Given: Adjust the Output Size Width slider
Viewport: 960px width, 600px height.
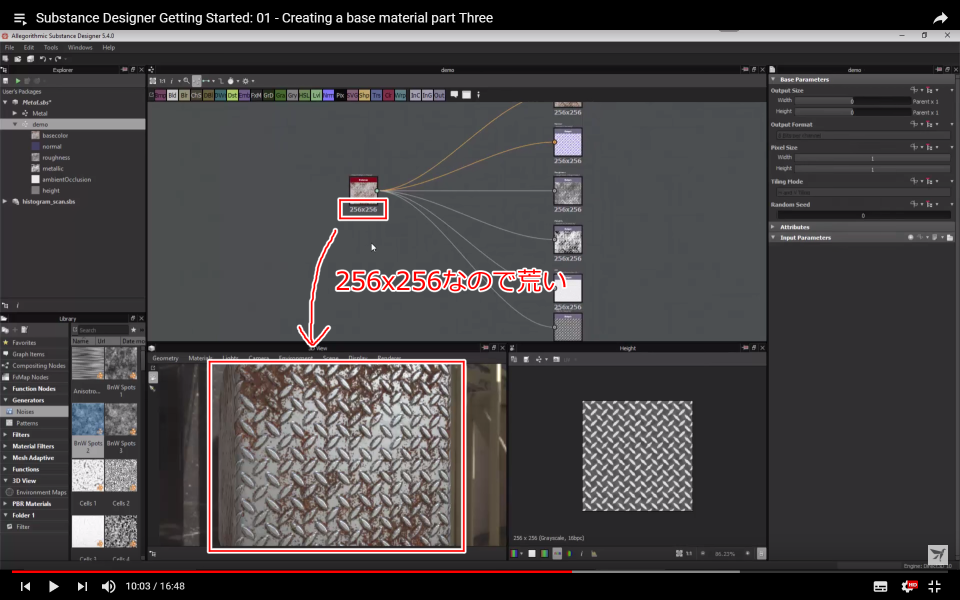Looking at the screenshot, I should point(852,101).
